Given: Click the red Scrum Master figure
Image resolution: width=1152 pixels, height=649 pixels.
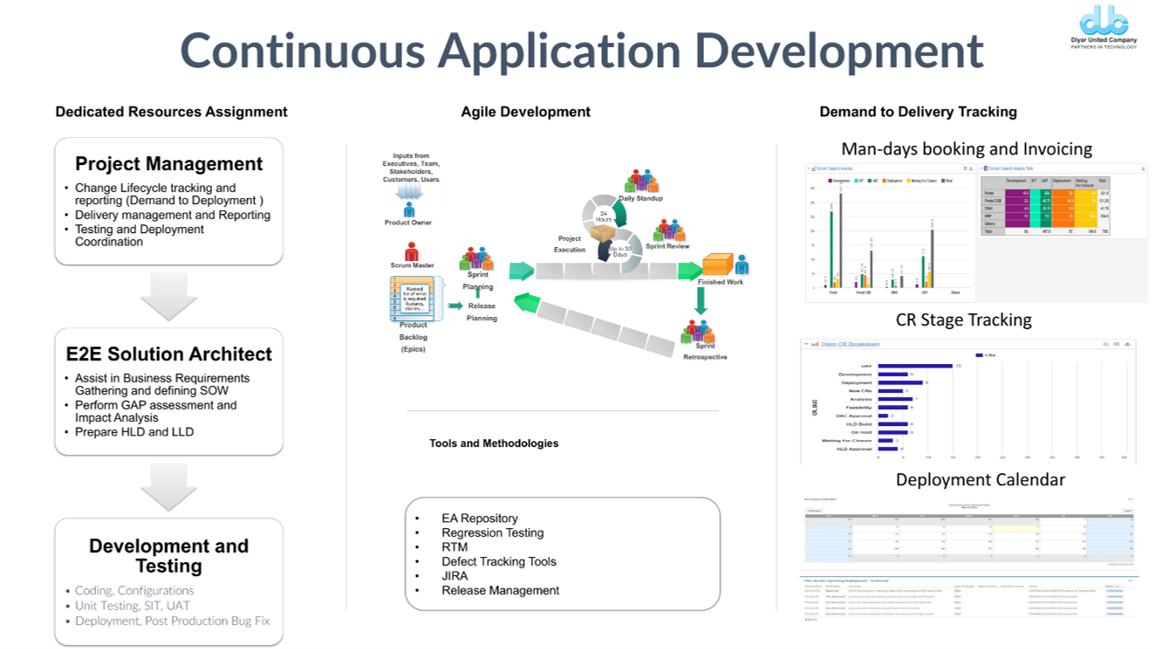Looking at the screenshot, I should point(411,251).
